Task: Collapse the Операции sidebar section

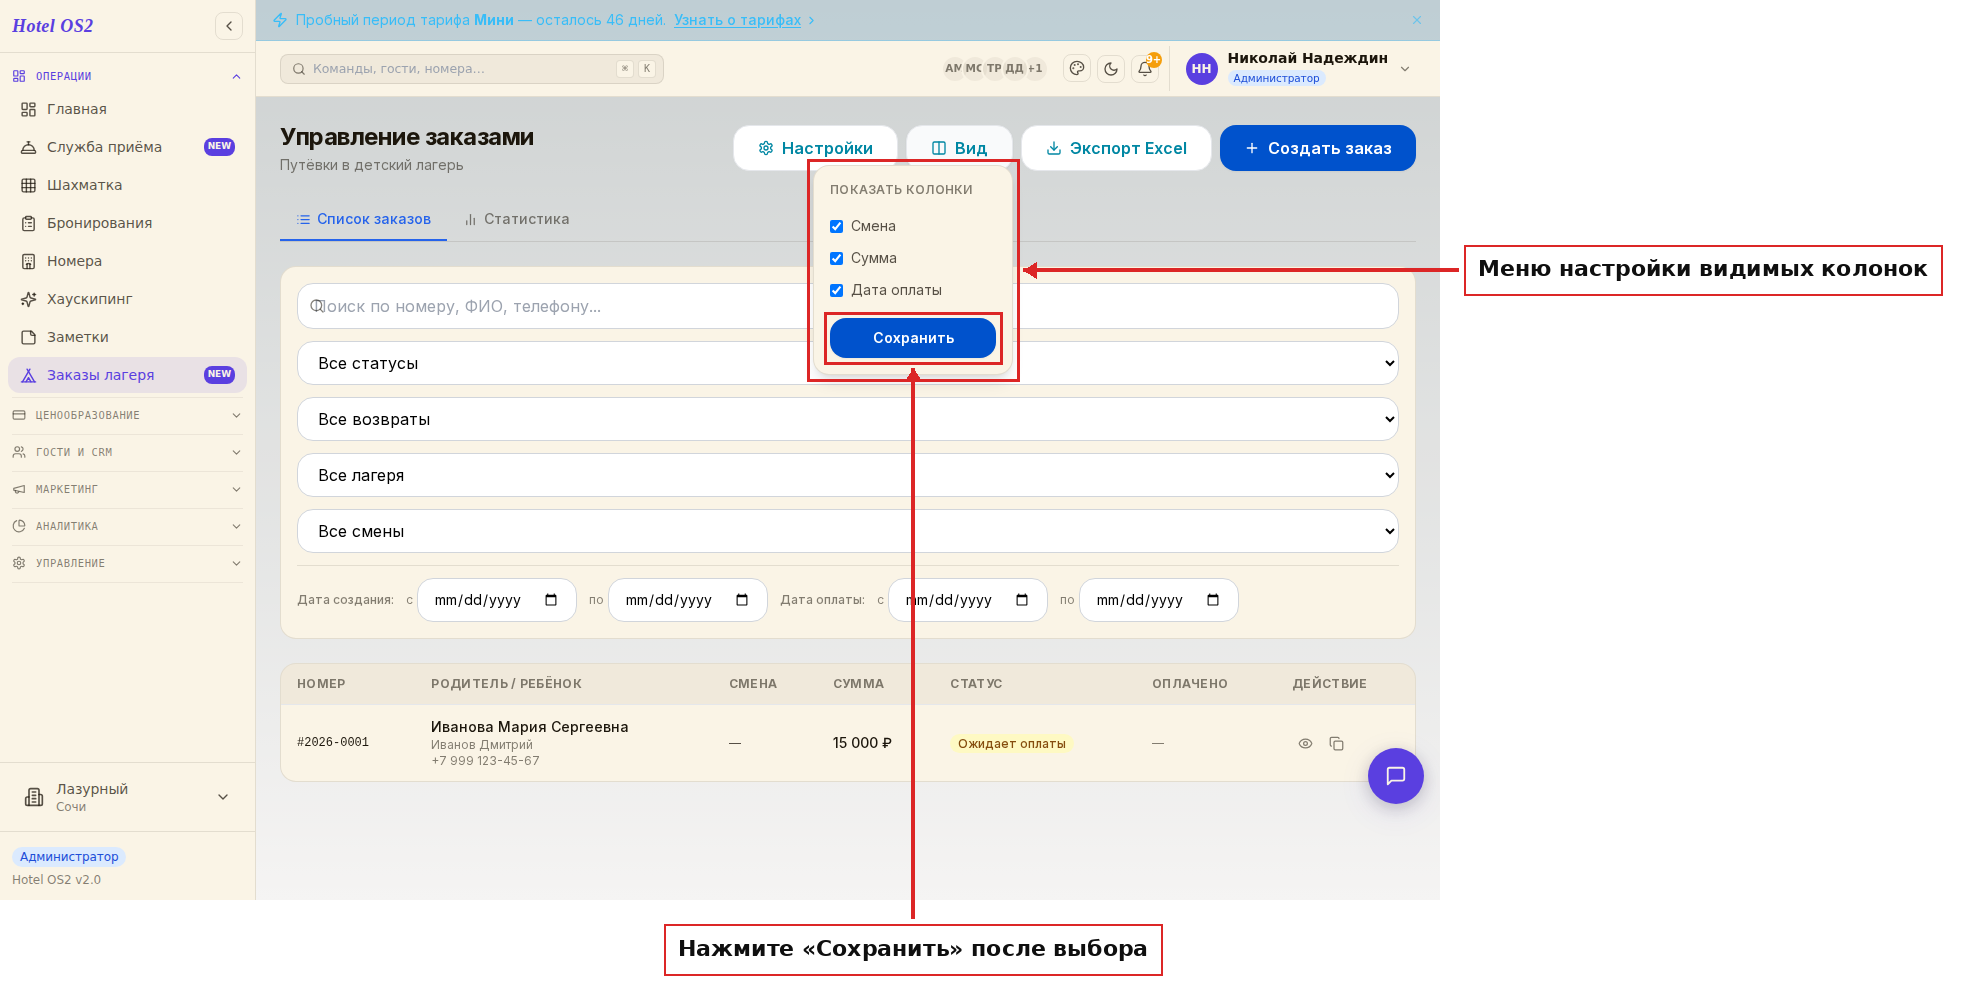Action: pyautogui.click(x=127, y=76)
